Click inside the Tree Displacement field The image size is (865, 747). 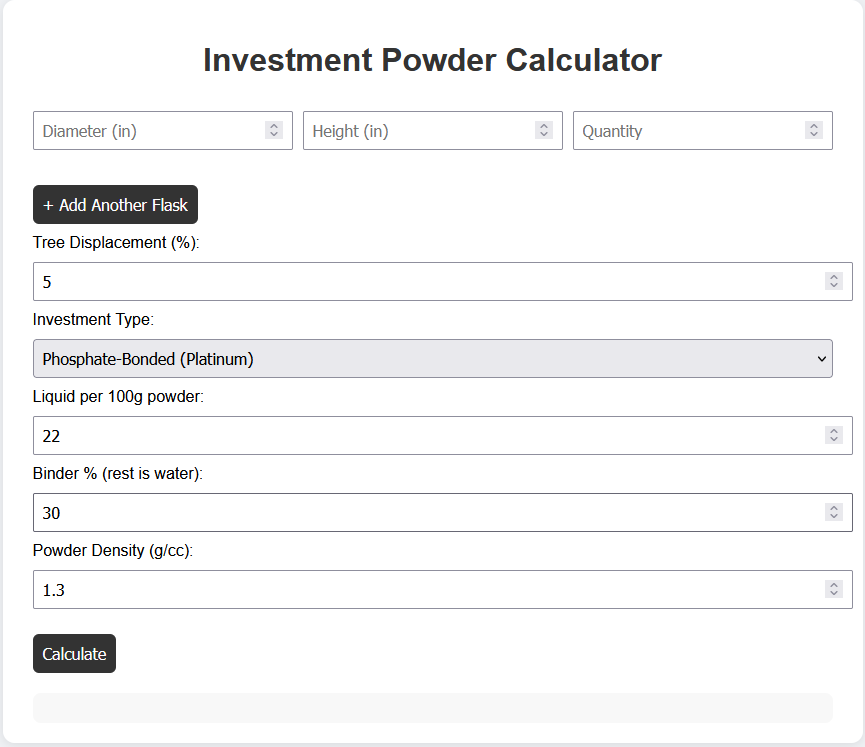(400, 281)
